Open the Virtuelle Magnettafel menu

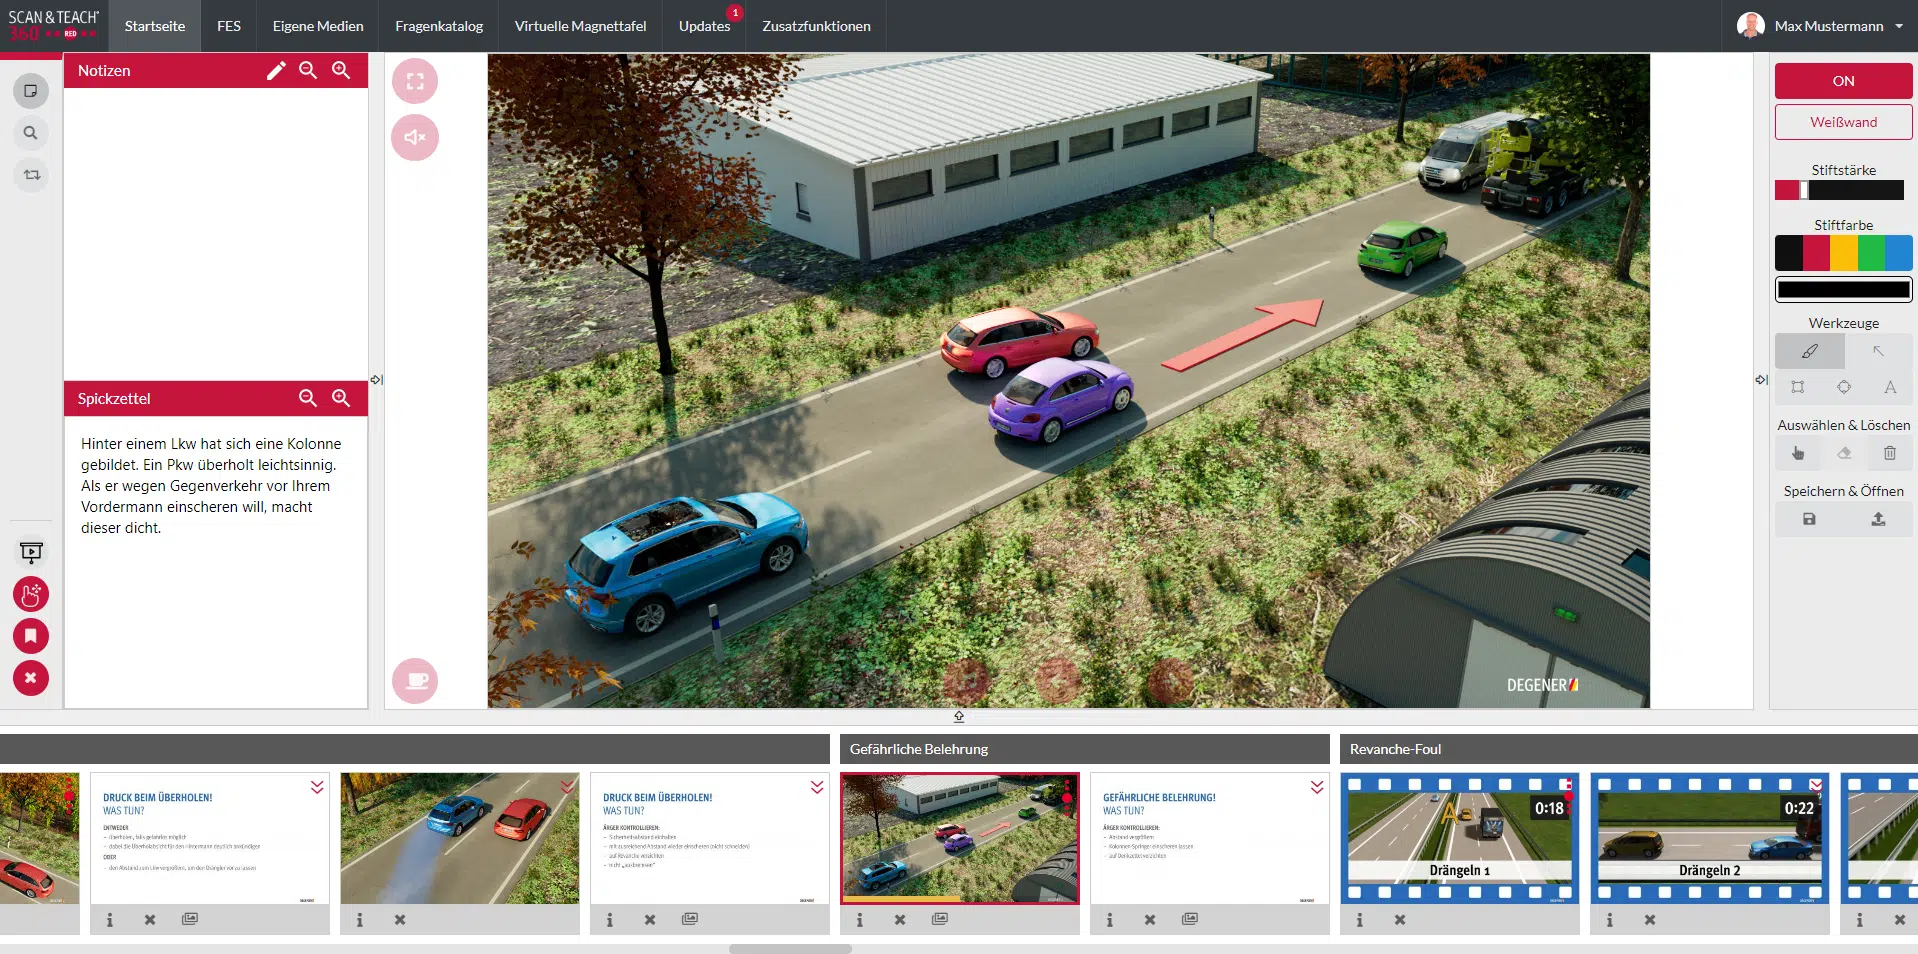[x=580, y=26]
